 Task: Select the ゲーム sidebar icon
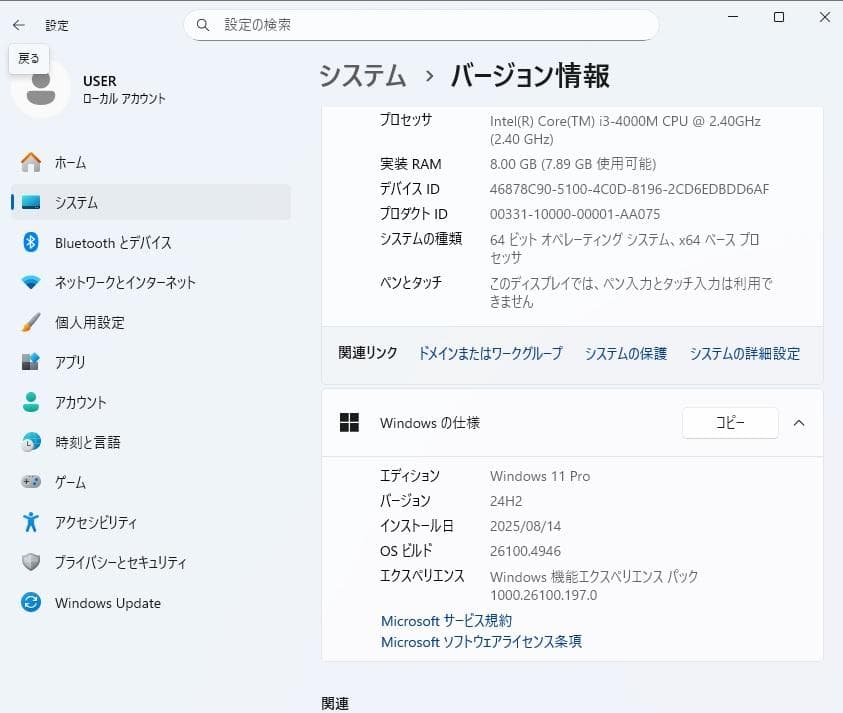click(65, 482)
